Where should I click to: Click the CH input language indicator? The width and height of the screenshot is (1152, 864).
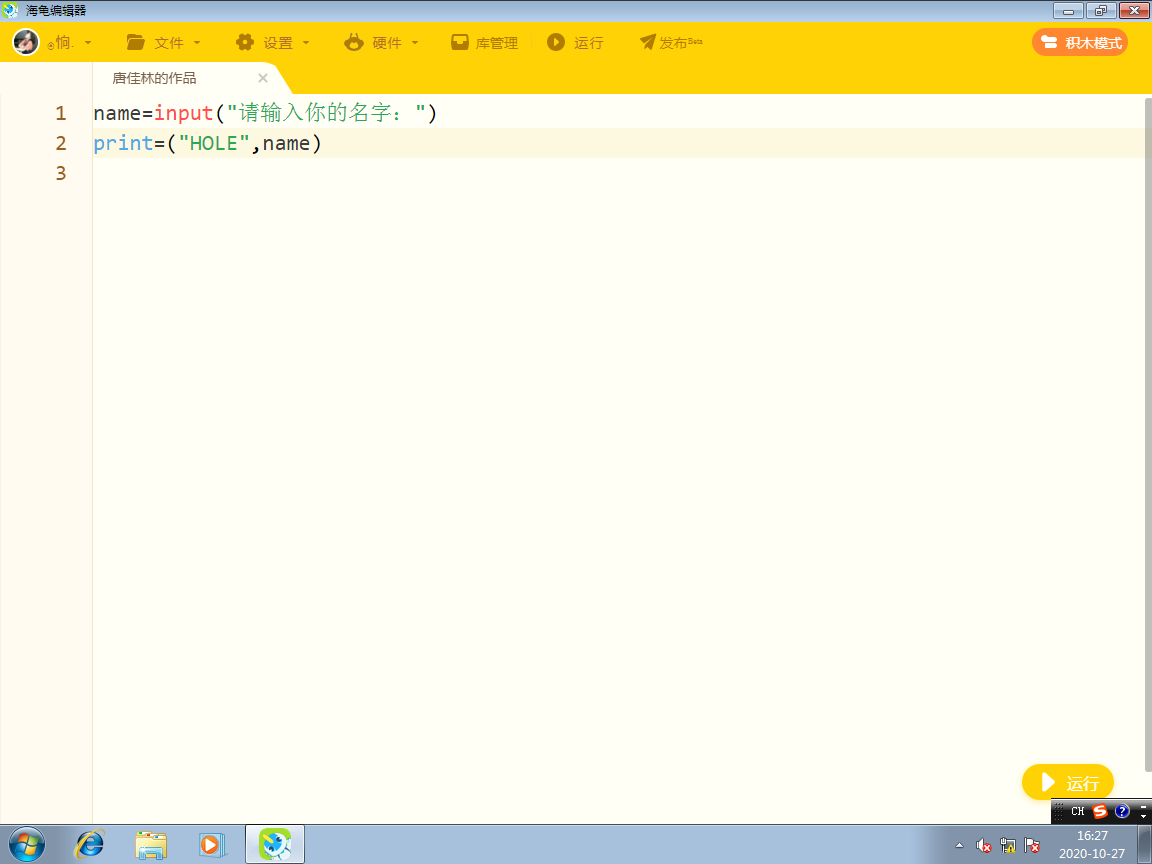pos(1078,811)
